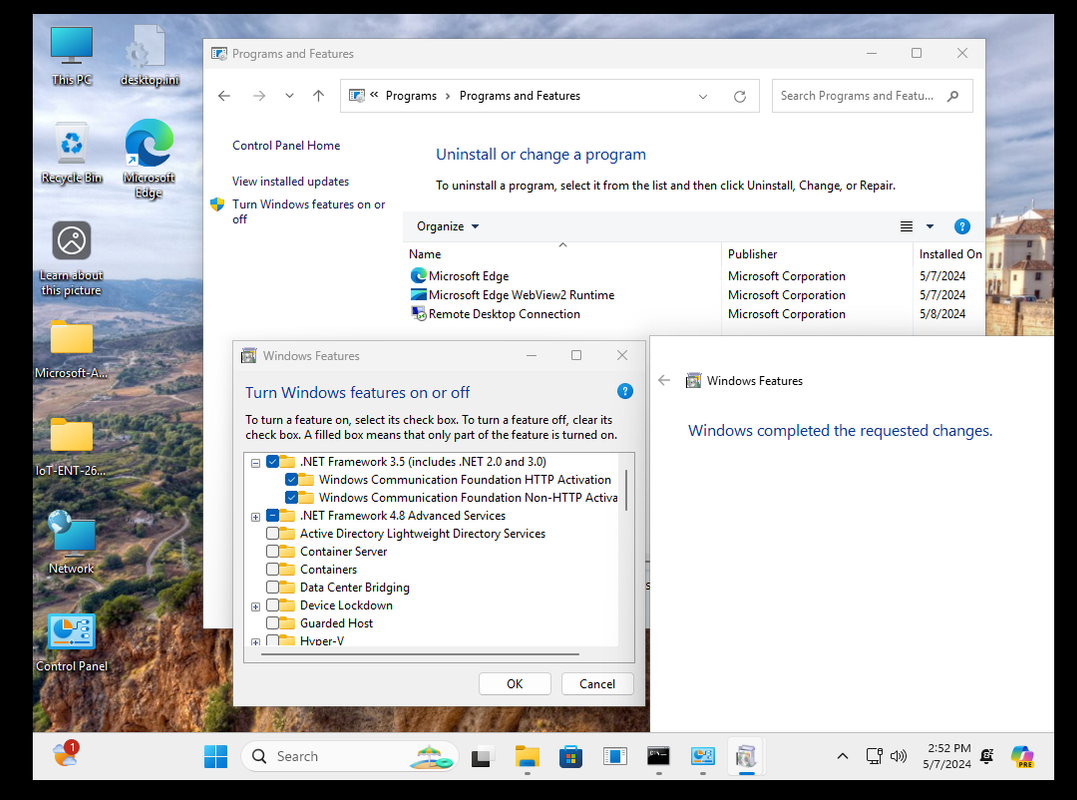The height and width of the screenshot is (800, 1077).
Task: Click the search magnifier in Programs and Features
Action: pyautogui.click(x=953, y=96)
